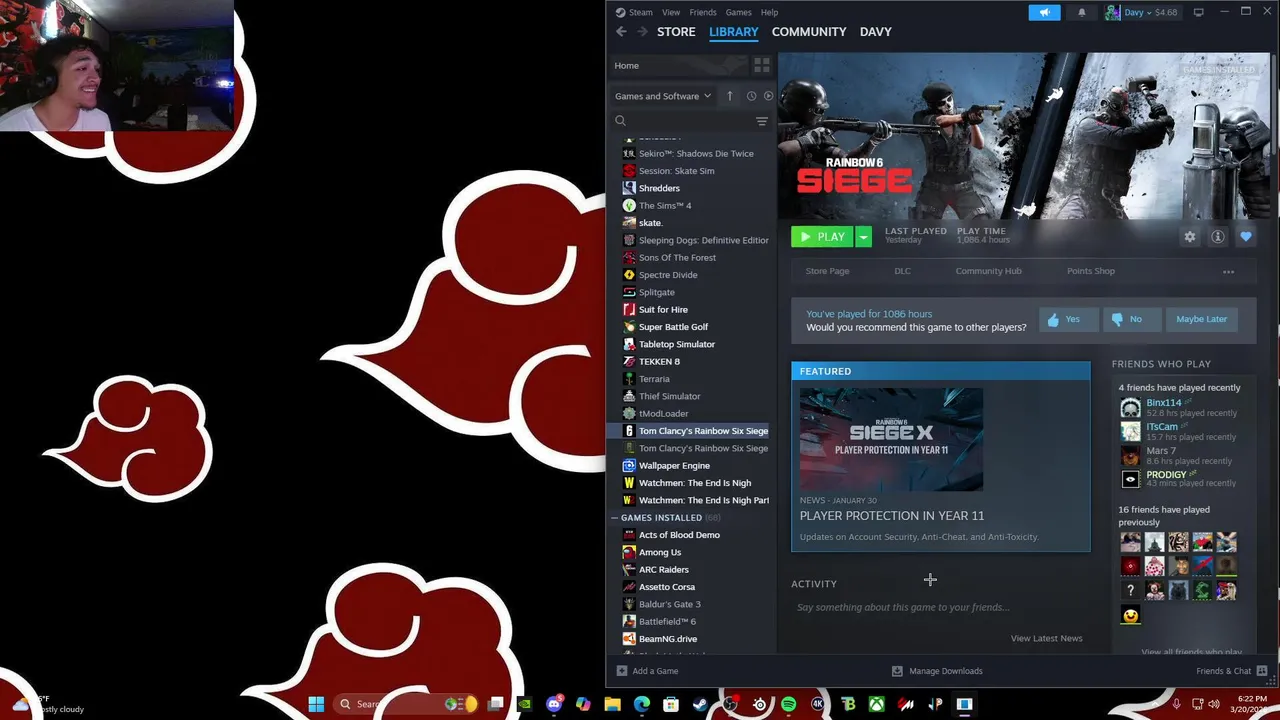1280x720 pixels.
Task: Open the Games menu
Action: [738, 12]
